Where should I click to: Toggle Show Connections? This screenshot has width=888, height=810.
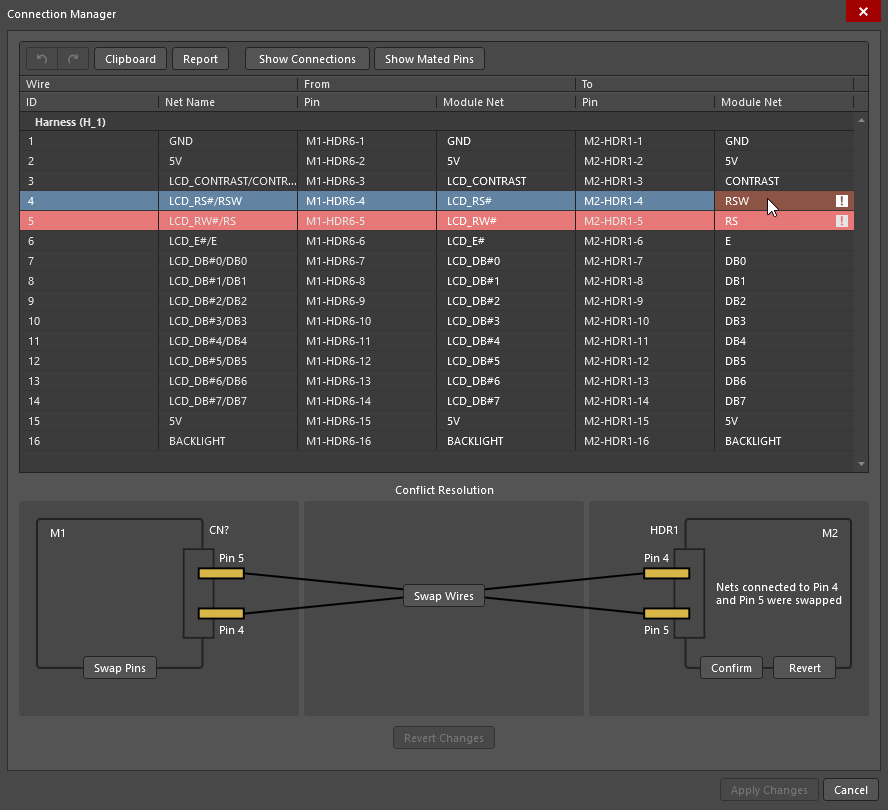[307, 59]
